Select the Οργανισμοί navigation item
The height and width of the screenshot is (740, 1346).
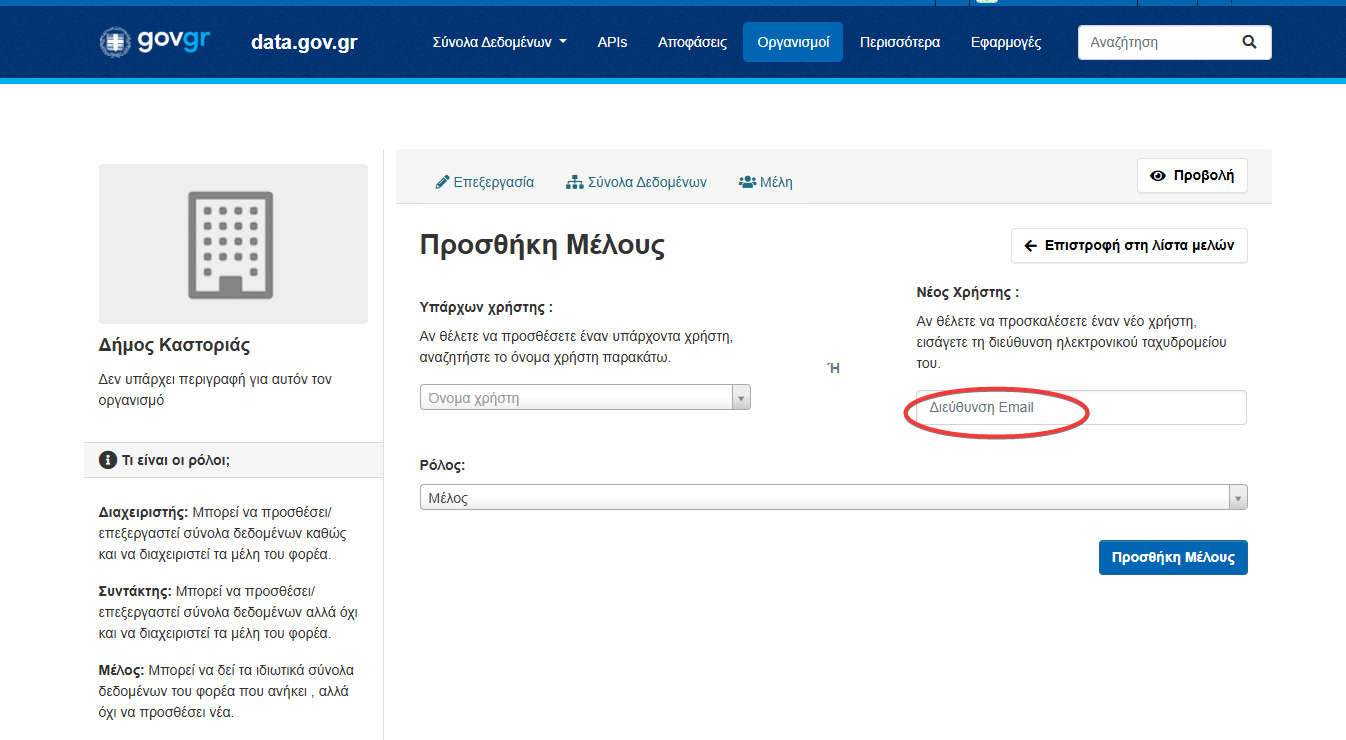point(793,43)
